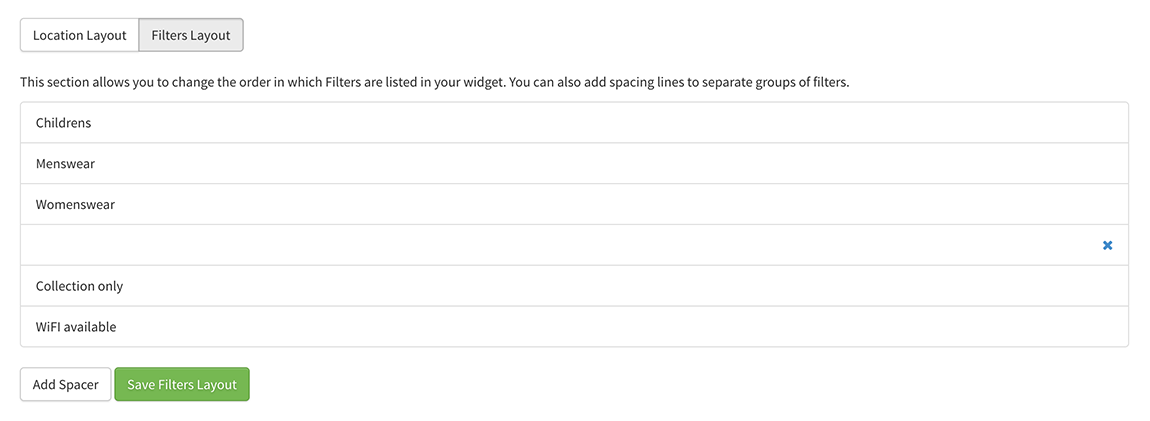Click the Childrens text label

63,122
